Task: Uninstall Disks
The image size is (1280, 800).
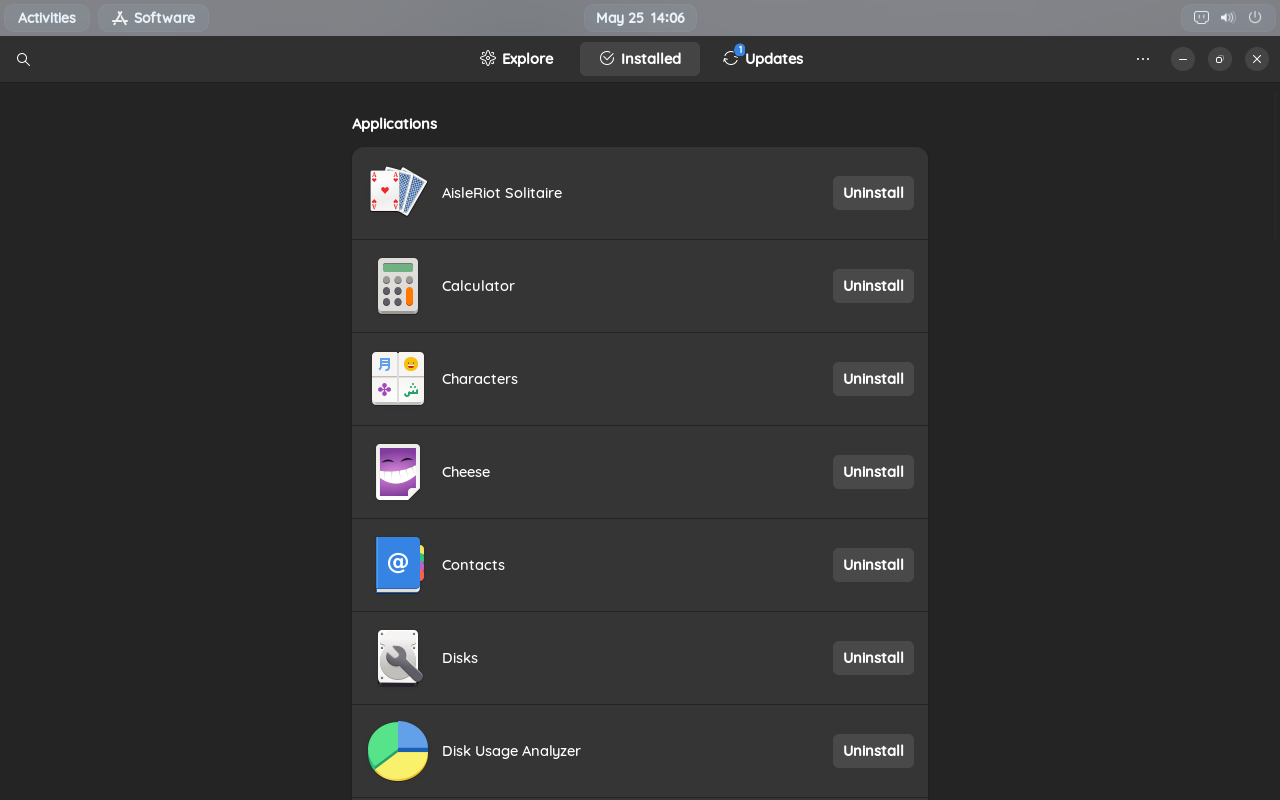Action: 873,658
